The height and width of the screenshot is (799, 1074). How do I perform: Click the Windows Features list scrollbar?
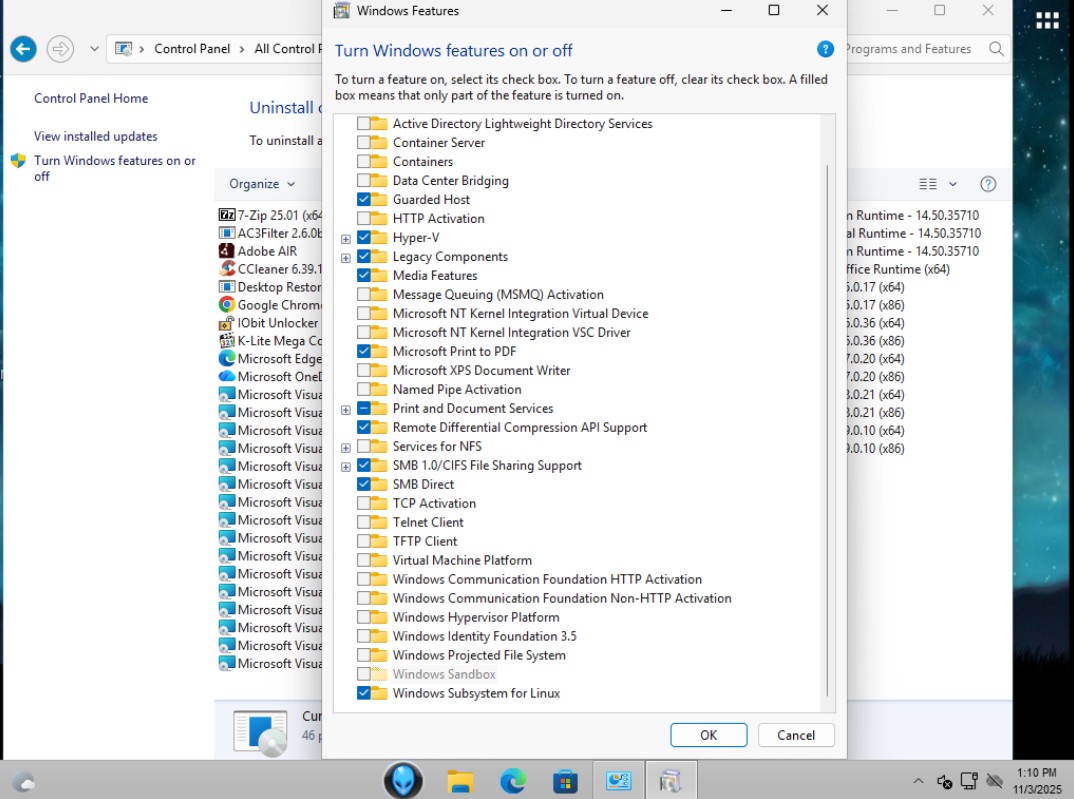coord(827,430)
